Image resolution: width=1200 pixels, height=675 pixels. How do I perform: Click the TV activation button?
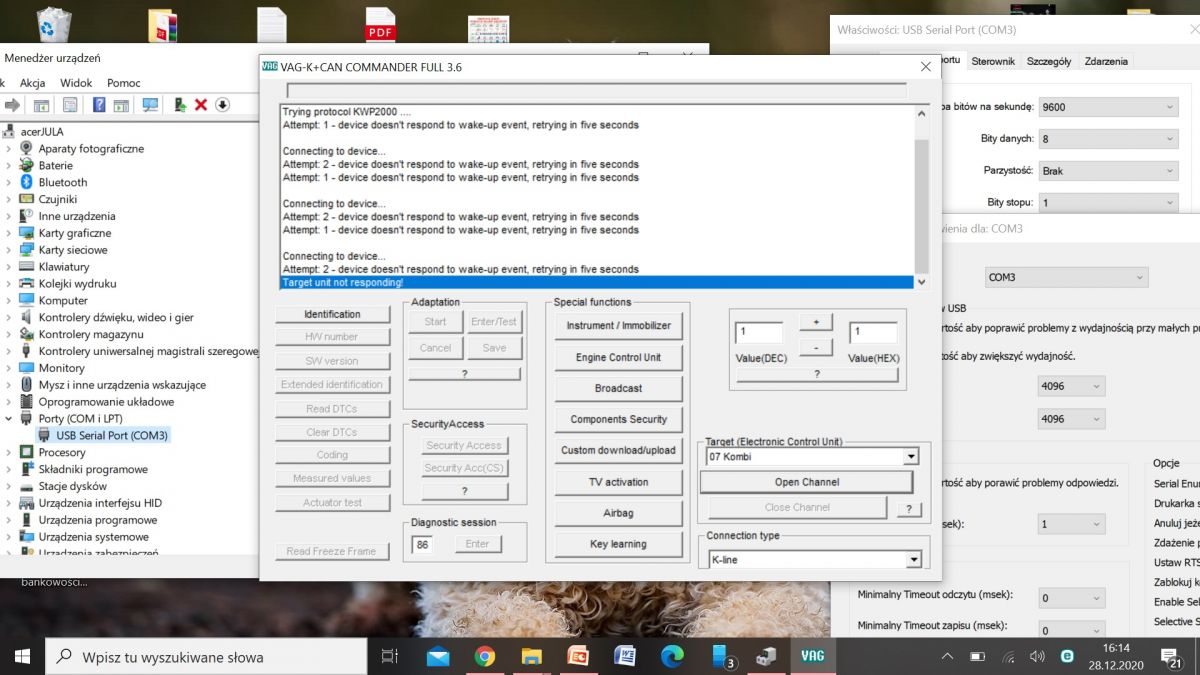coord(618,482)
